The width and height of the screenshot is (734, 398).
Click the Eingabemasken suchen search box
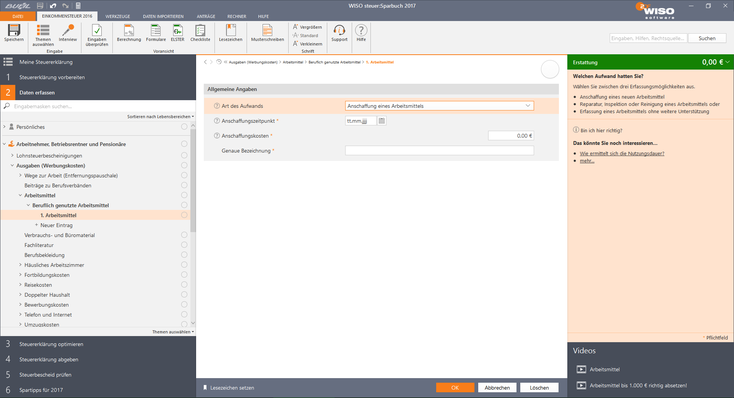(x=98, y=106)
